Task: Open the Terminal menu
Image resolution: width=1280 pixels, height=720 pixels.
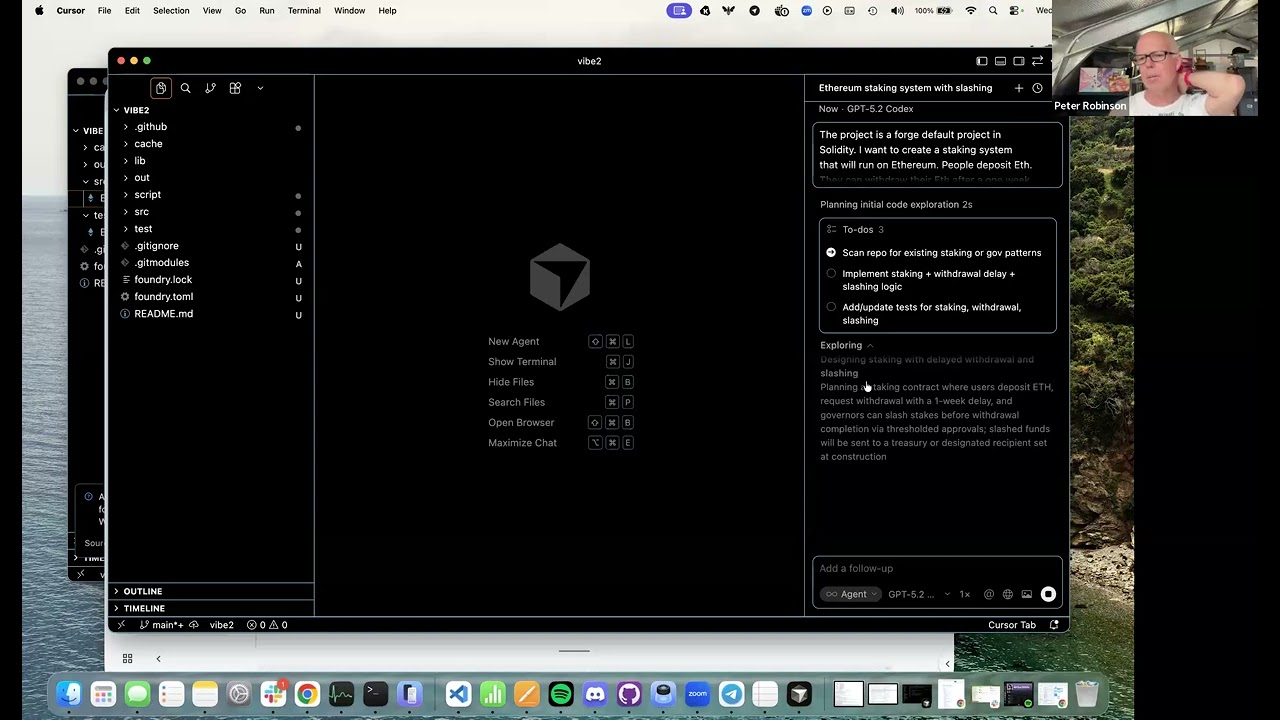Action: (x=304, y=11)
